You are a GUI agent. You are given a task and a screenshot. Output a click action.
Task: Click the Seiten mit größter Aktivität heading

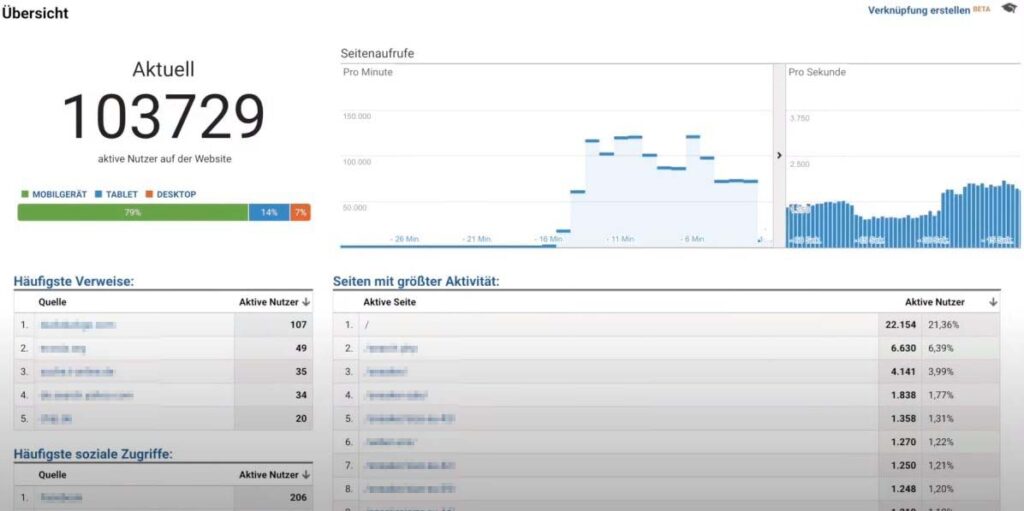pyautogui.click(x=416, y=282)
